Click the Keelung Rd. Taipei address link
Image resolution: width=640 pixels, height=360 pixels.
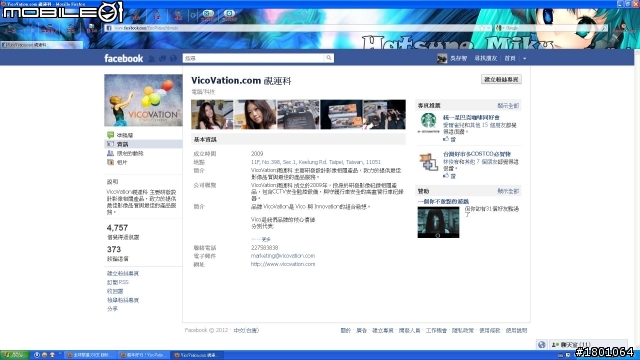point(316,162)
